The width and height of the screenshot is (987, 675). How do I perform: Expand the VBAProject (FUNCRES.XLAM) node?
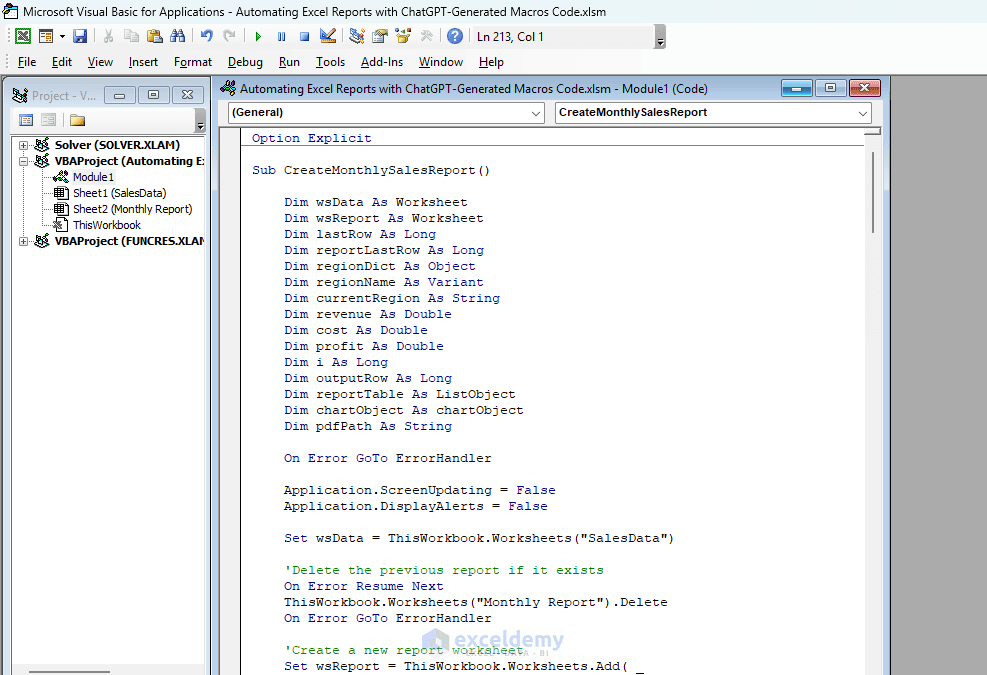23,241
